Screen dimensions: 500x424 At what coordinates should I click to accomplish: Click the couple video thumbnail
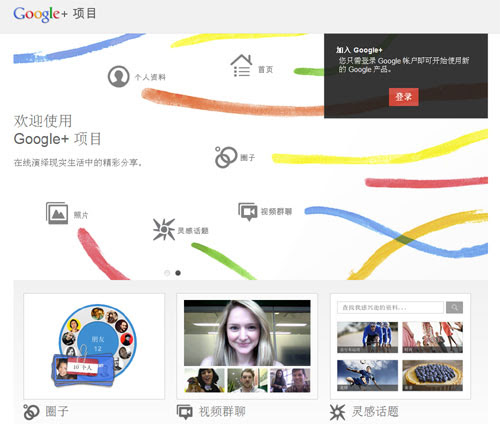click(290, 380)
